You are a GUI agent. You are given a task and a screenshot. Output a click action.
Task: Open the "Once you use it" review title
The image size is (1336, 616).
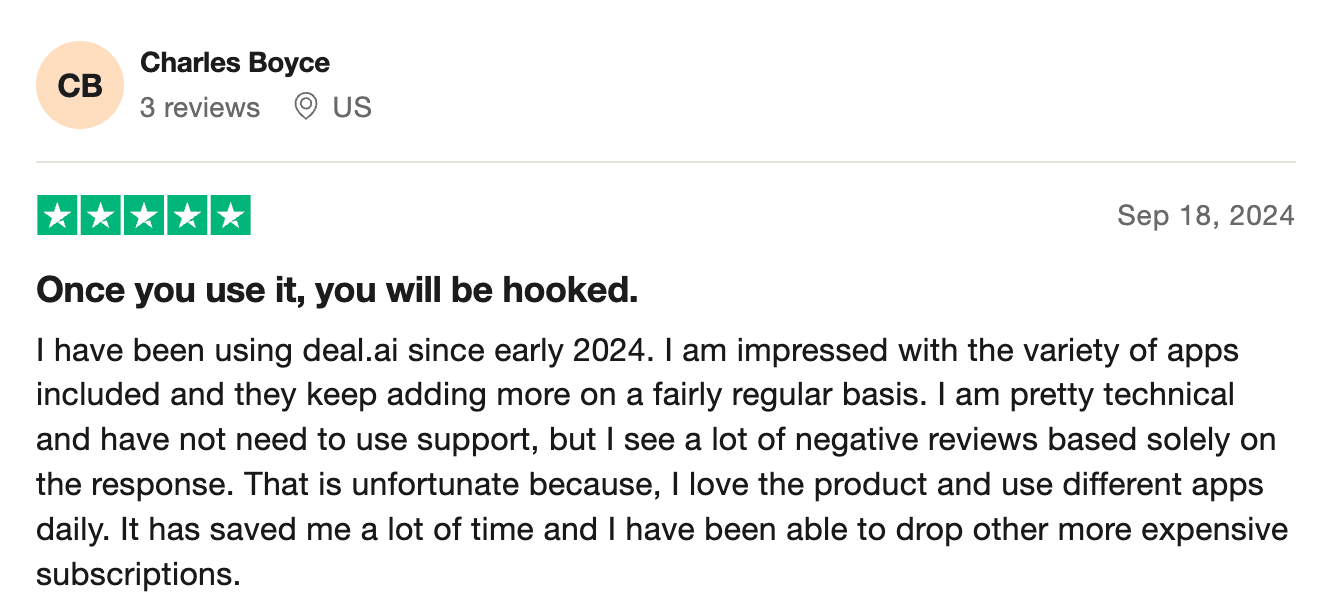tap(337, 291)
